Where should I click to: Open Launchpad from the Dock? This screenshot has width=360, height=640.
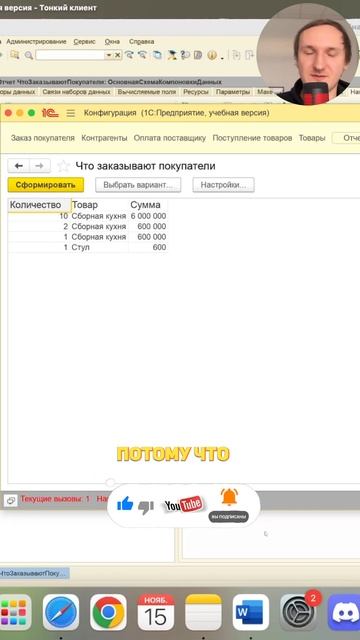point(15,613)
